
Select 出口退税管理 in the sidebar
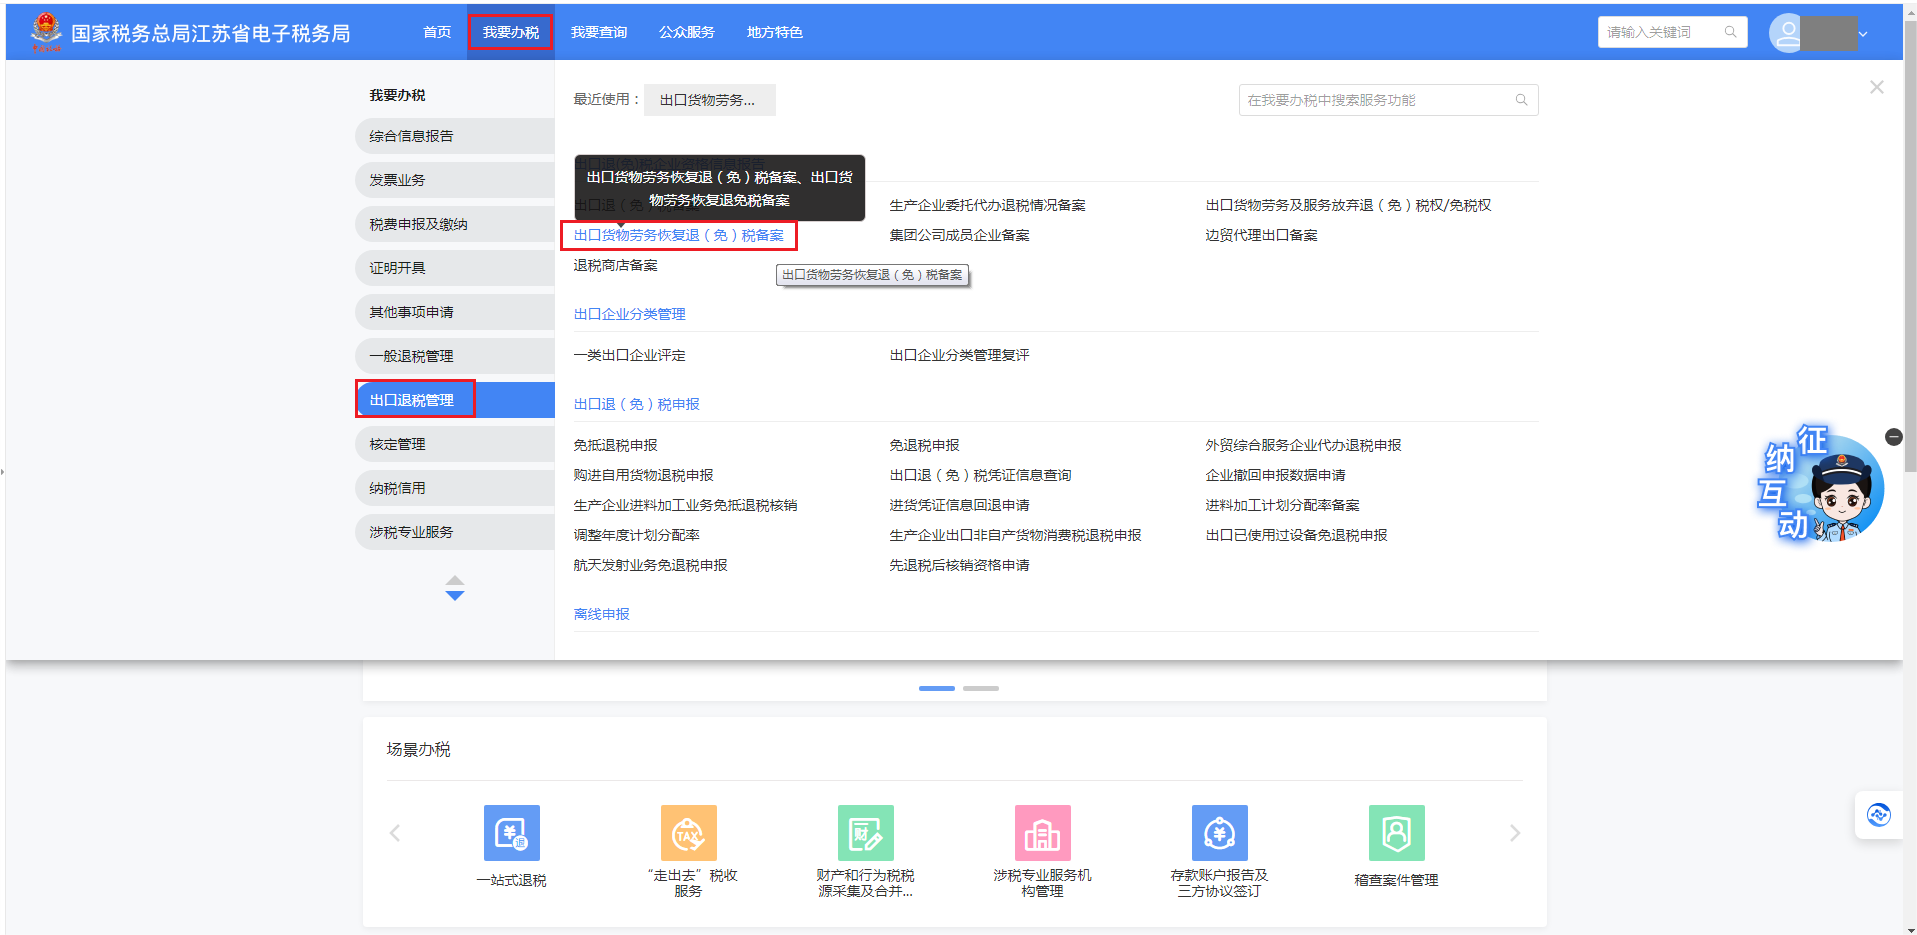point(412,400)
